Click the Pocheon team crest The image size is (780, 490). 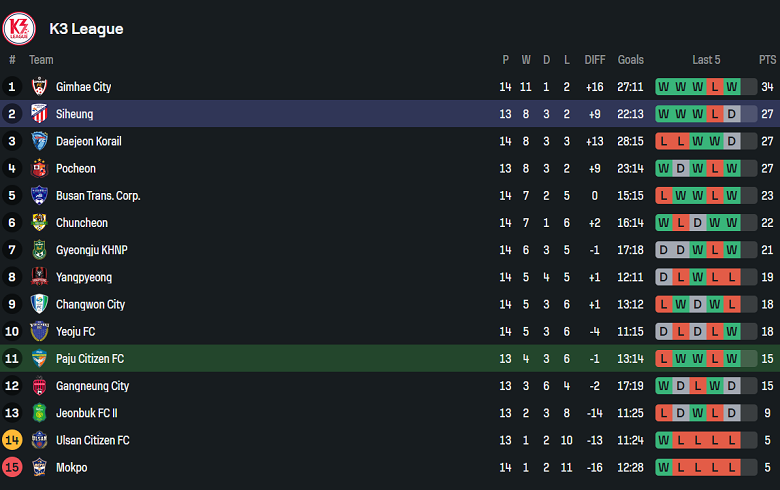pyautogui.click(x=39, y=168)
